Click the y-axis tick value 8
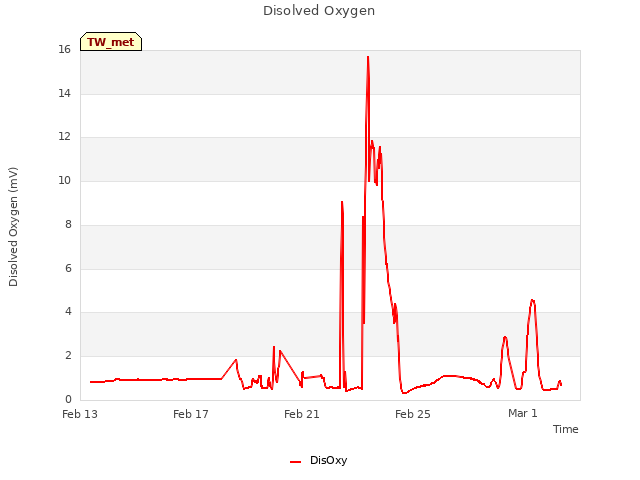 pyautogui.click(x=68, y=224)
